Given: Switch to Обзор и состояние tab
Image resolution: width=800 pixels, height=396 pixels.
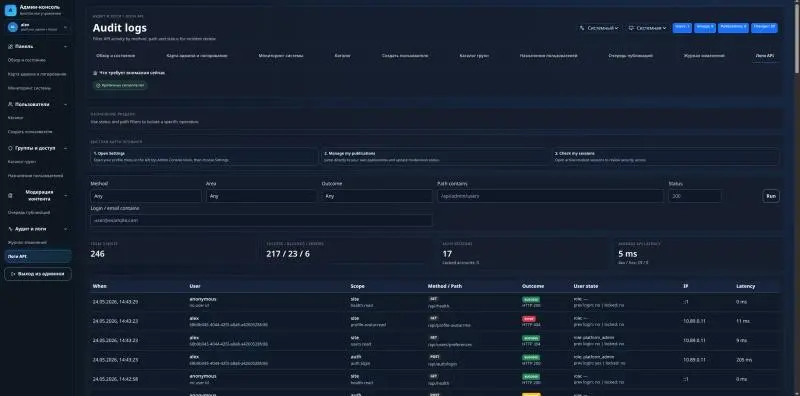Looking at the screenshot, I should pyautogui.click(x=115, y=56).
